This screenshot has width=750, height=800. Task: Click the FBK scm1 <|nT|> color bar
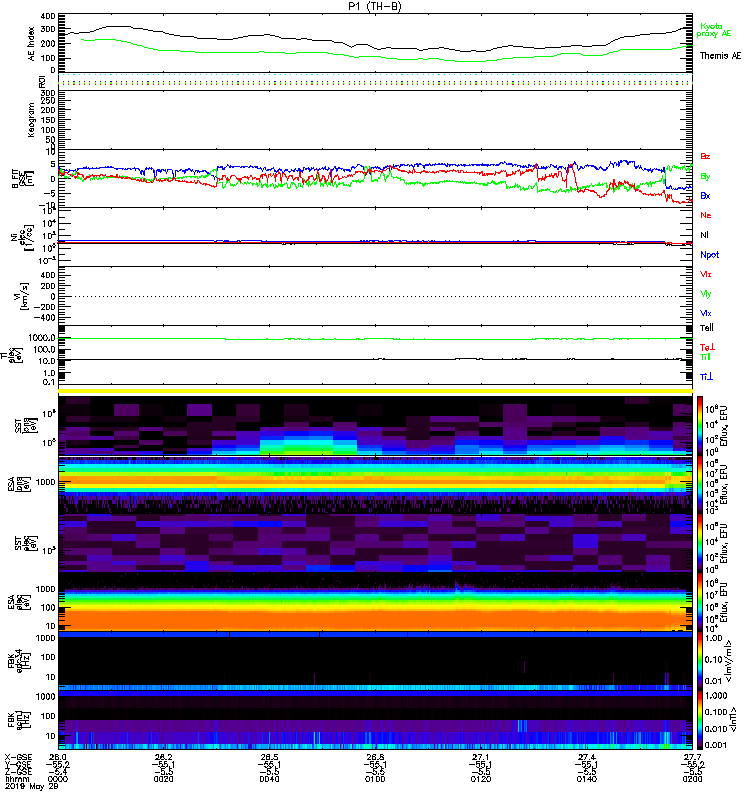point(700,720)
